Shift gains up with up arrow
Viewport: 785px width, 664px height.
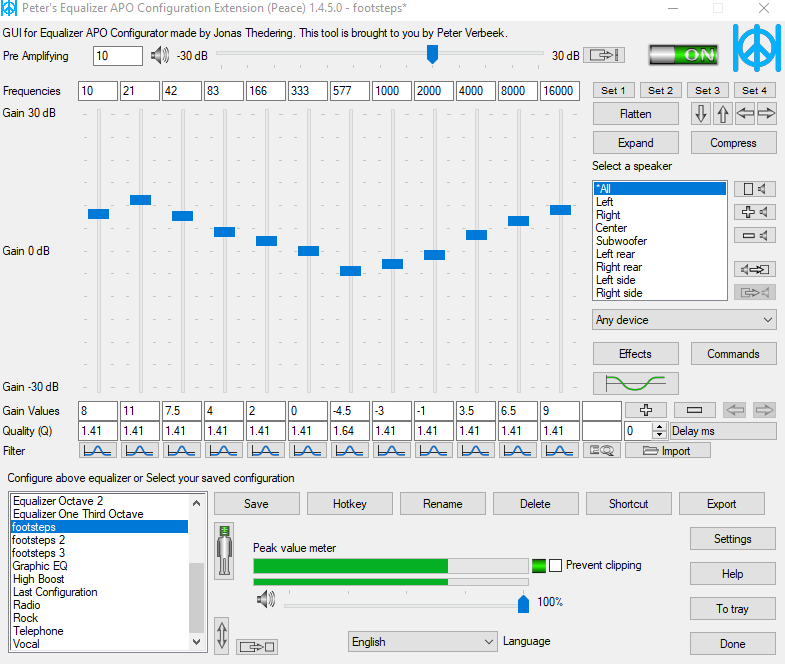pyautogui.click(x=723, y=114)
